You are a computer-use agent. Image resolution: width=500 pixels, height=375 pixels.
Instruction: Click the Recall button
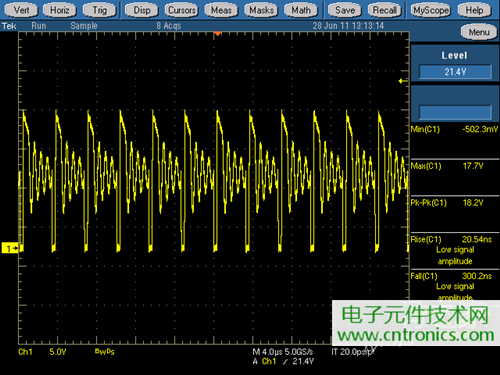[385, 10]
